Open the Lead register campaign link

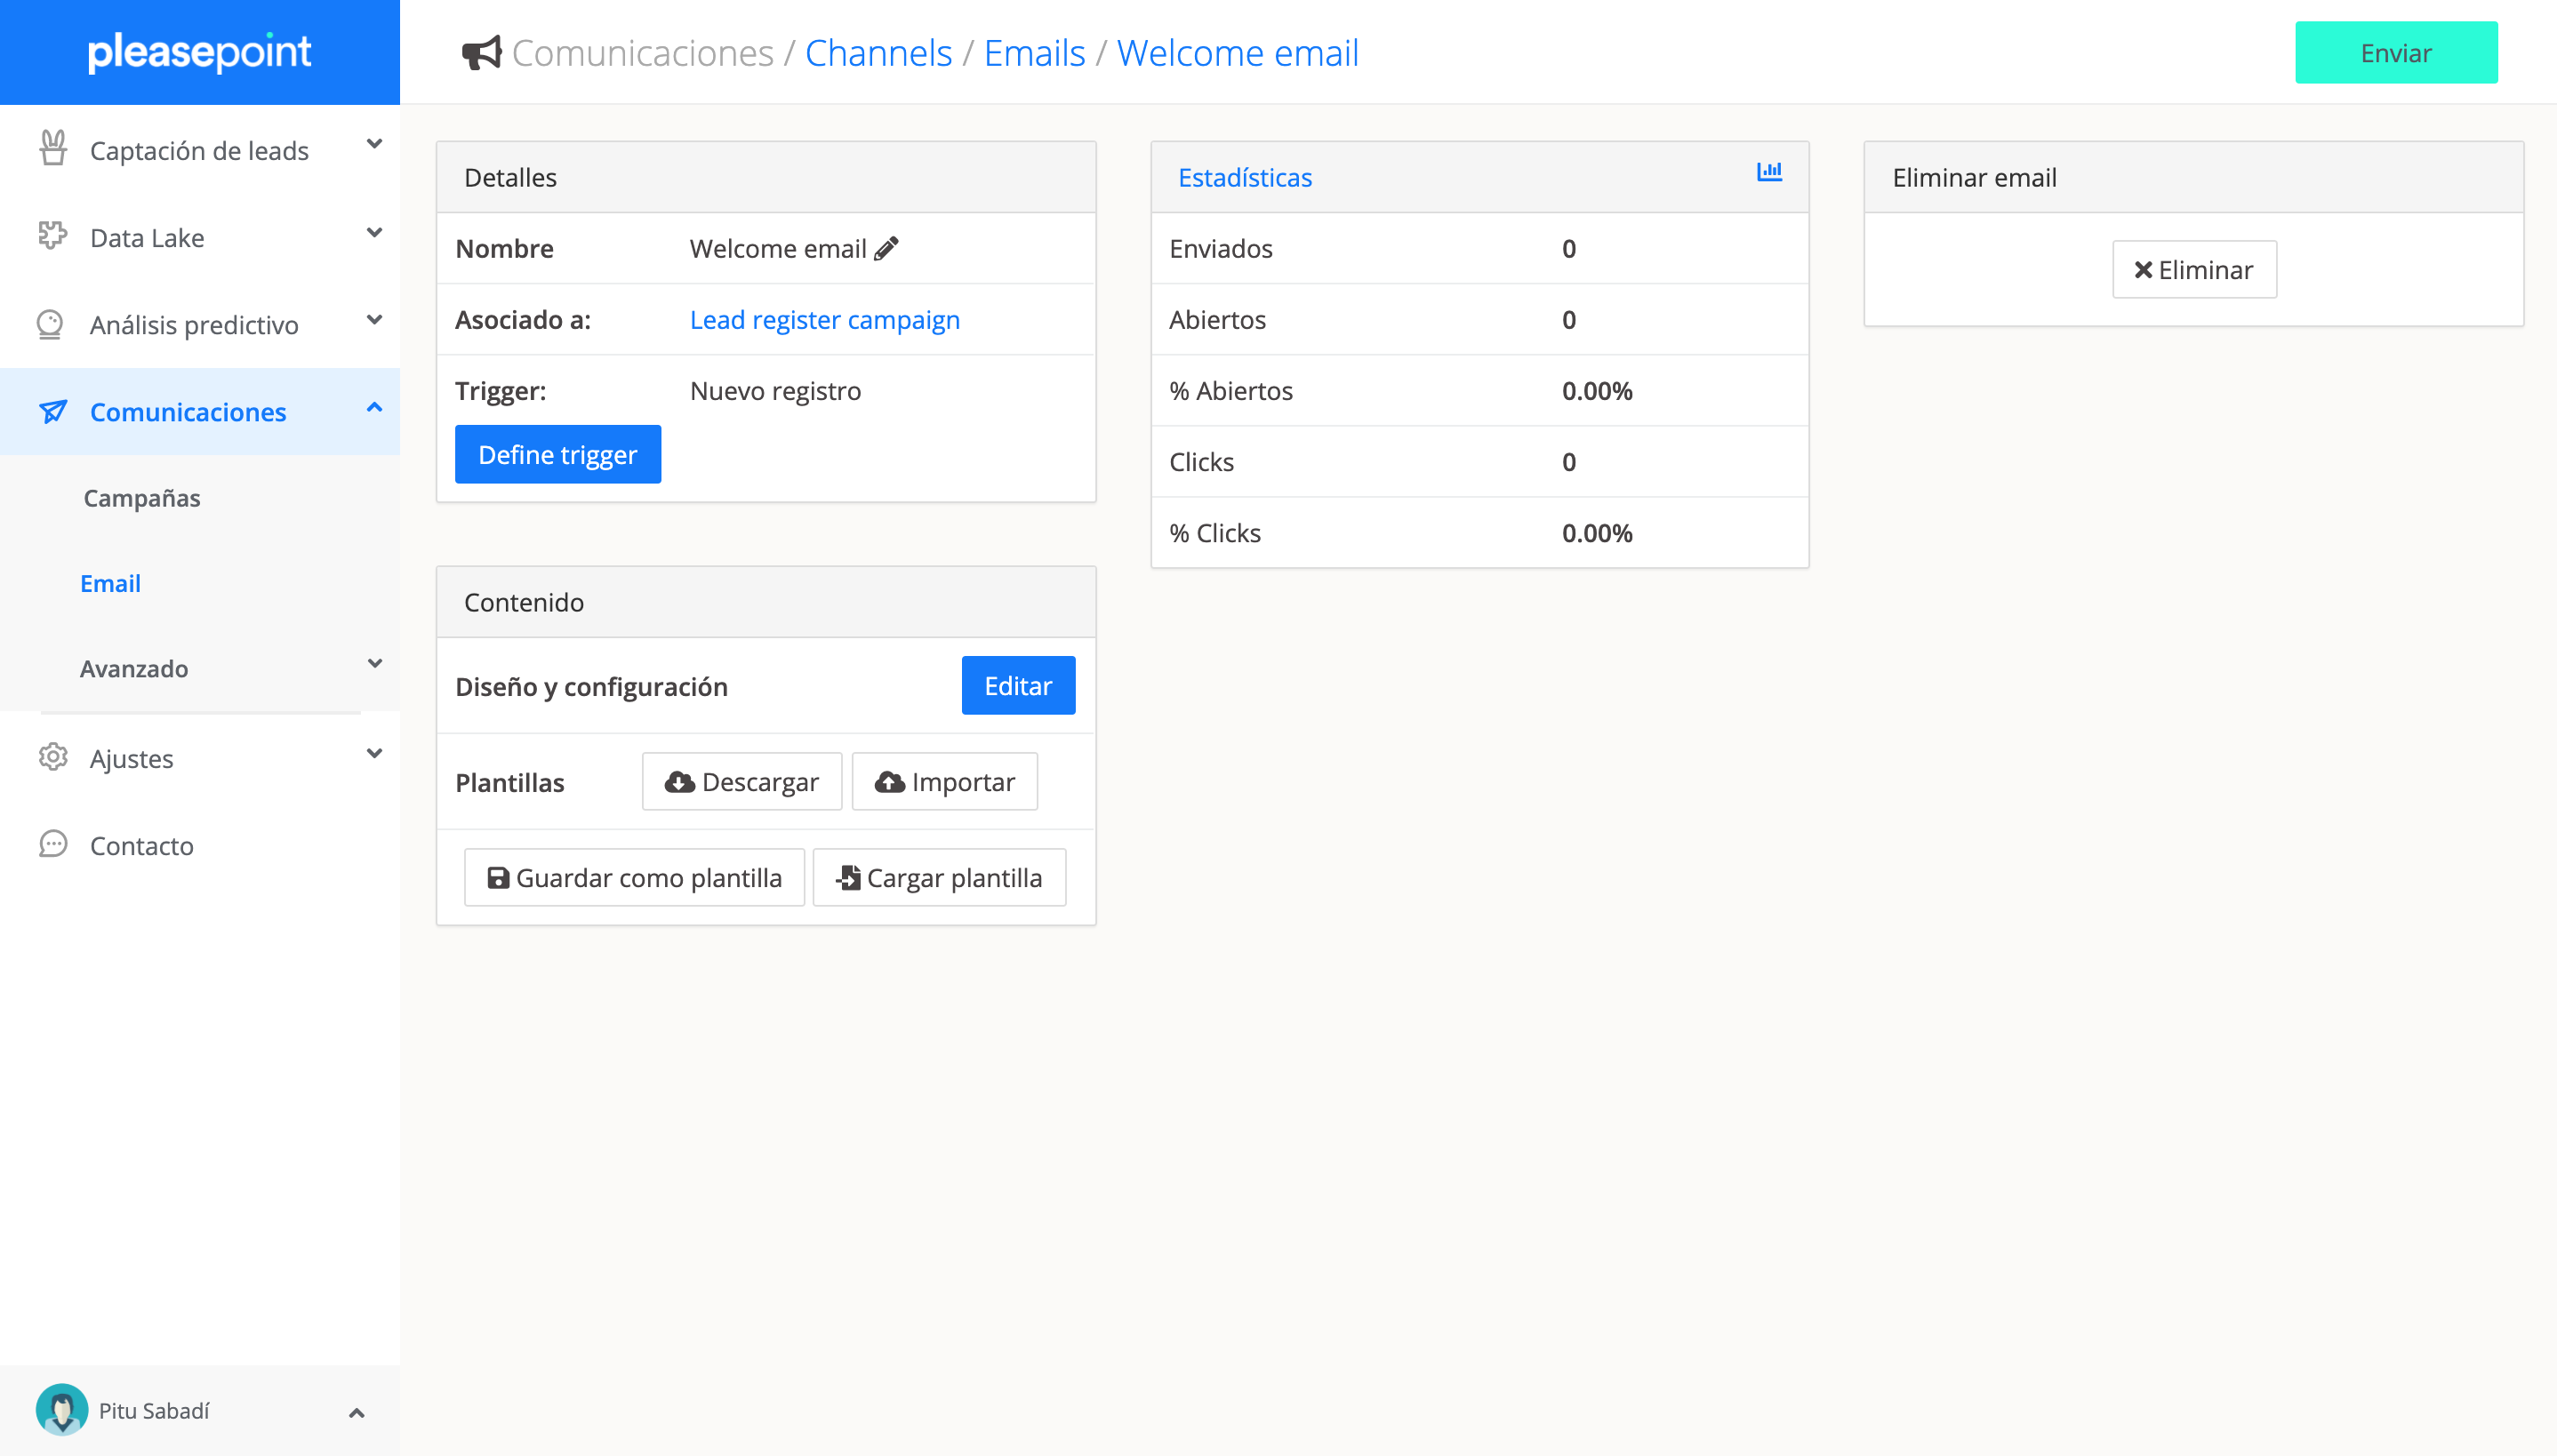click(x=824, y=319)
